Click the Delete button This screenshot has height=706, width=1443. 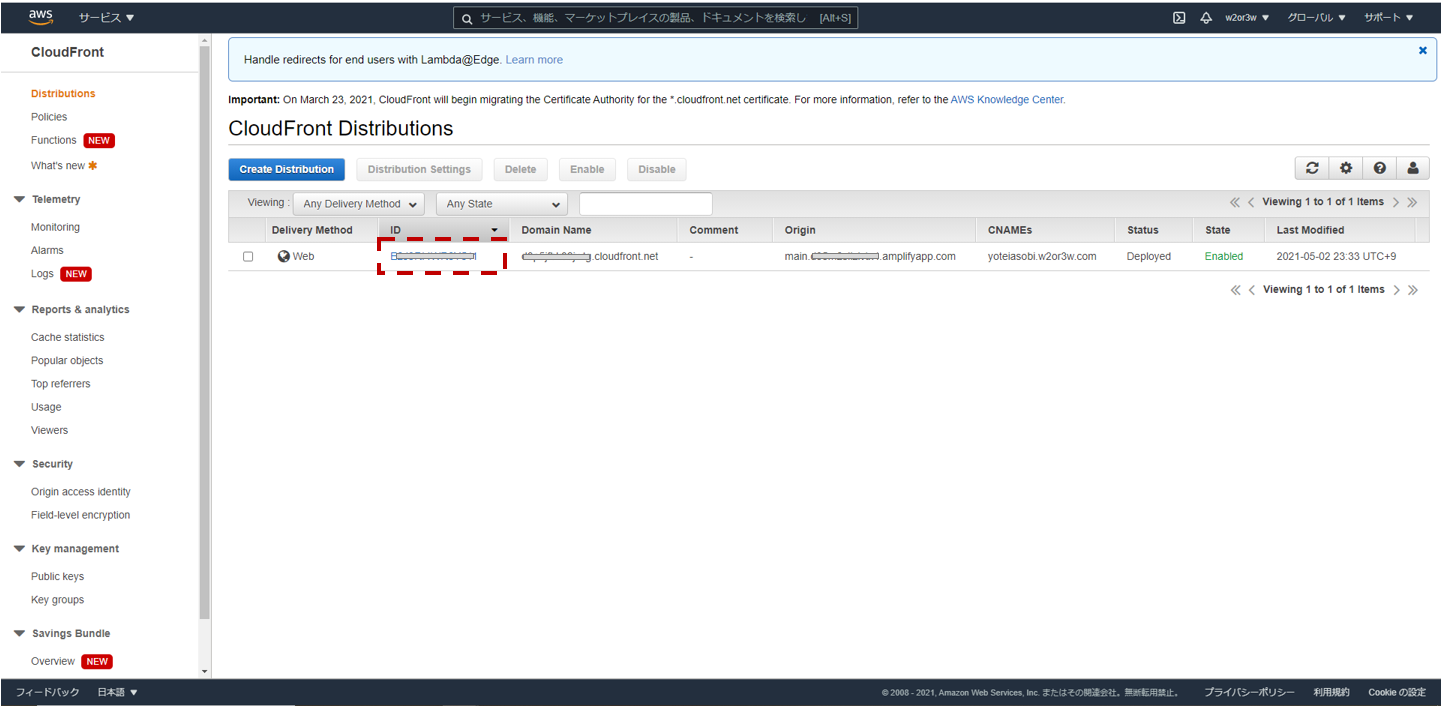520,169
